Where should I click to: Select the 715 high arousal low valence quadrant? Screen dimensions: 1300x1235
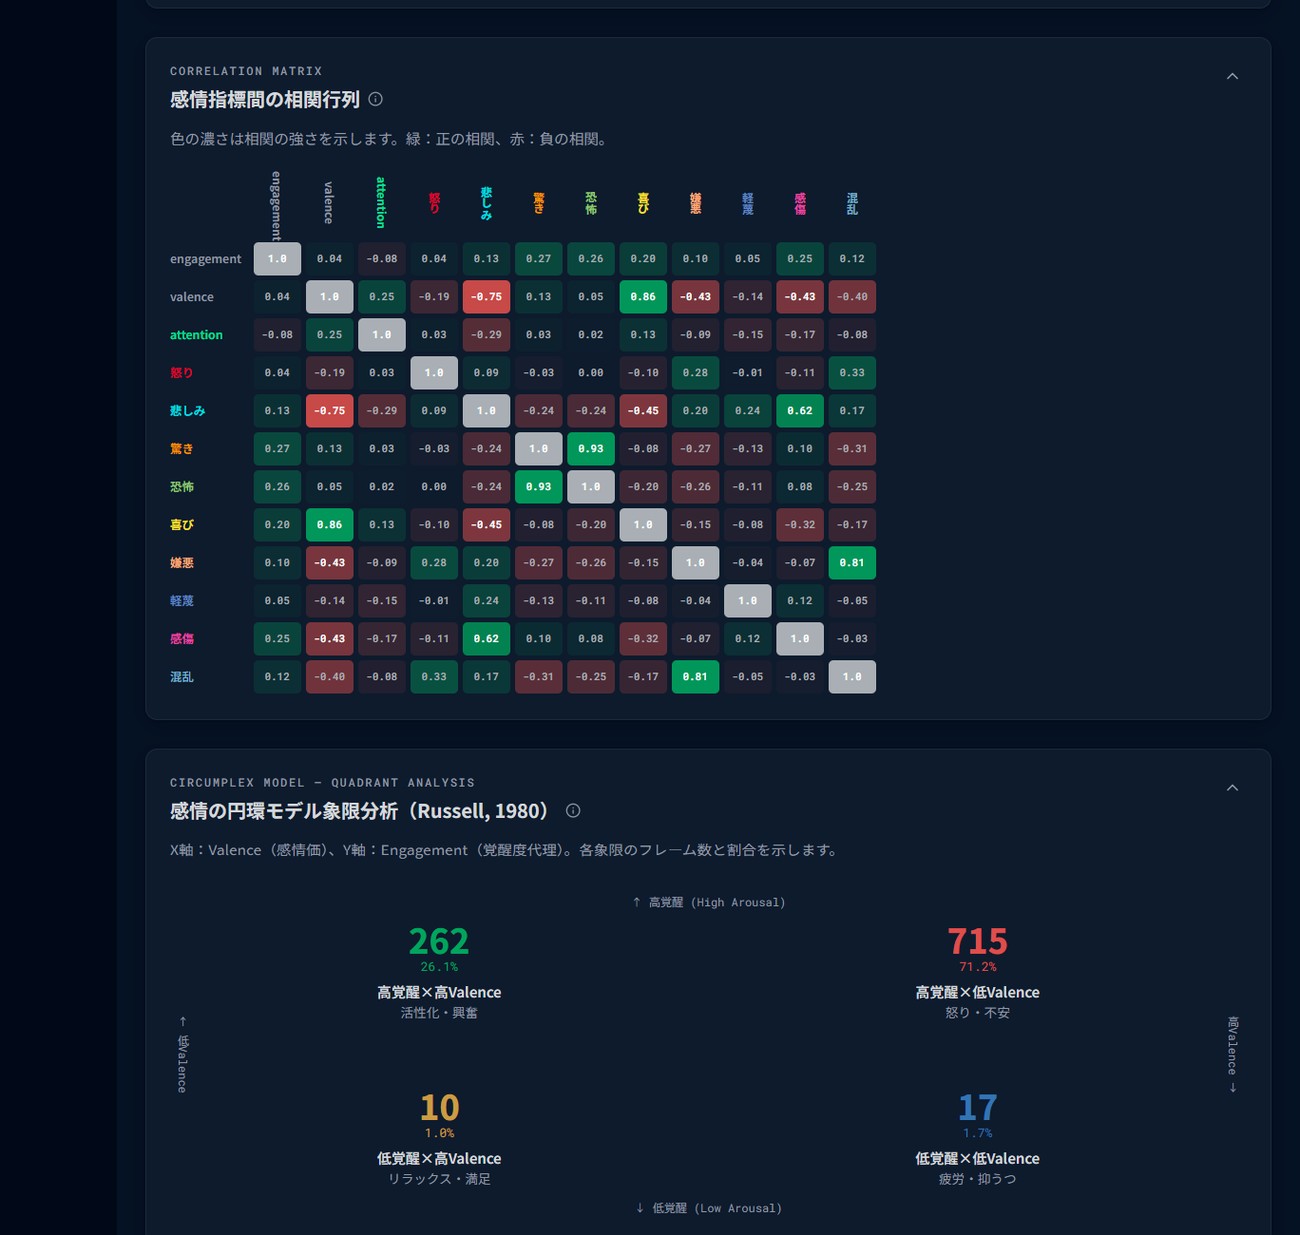click(x=977, y=973)
